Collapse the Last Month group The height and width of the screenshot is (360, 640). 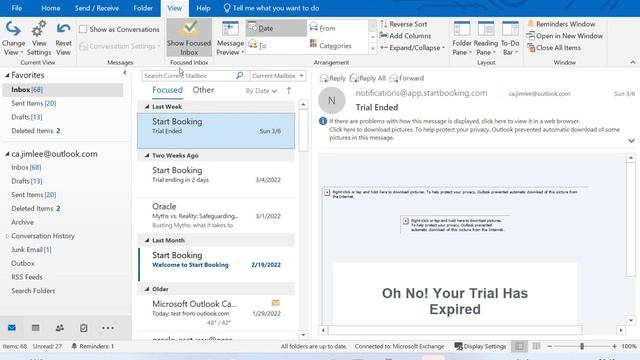pos(147,240)
